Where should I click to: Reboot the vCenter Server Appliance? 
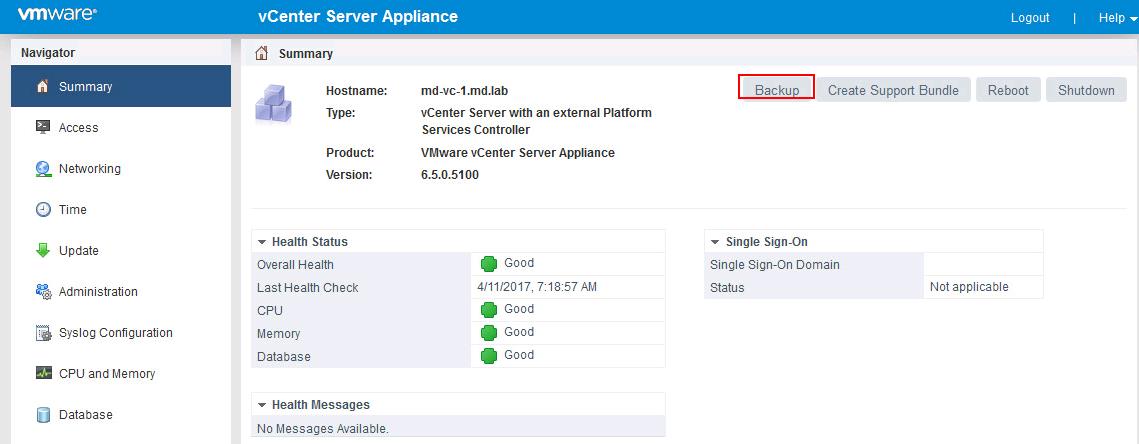tap(1008, 90)
